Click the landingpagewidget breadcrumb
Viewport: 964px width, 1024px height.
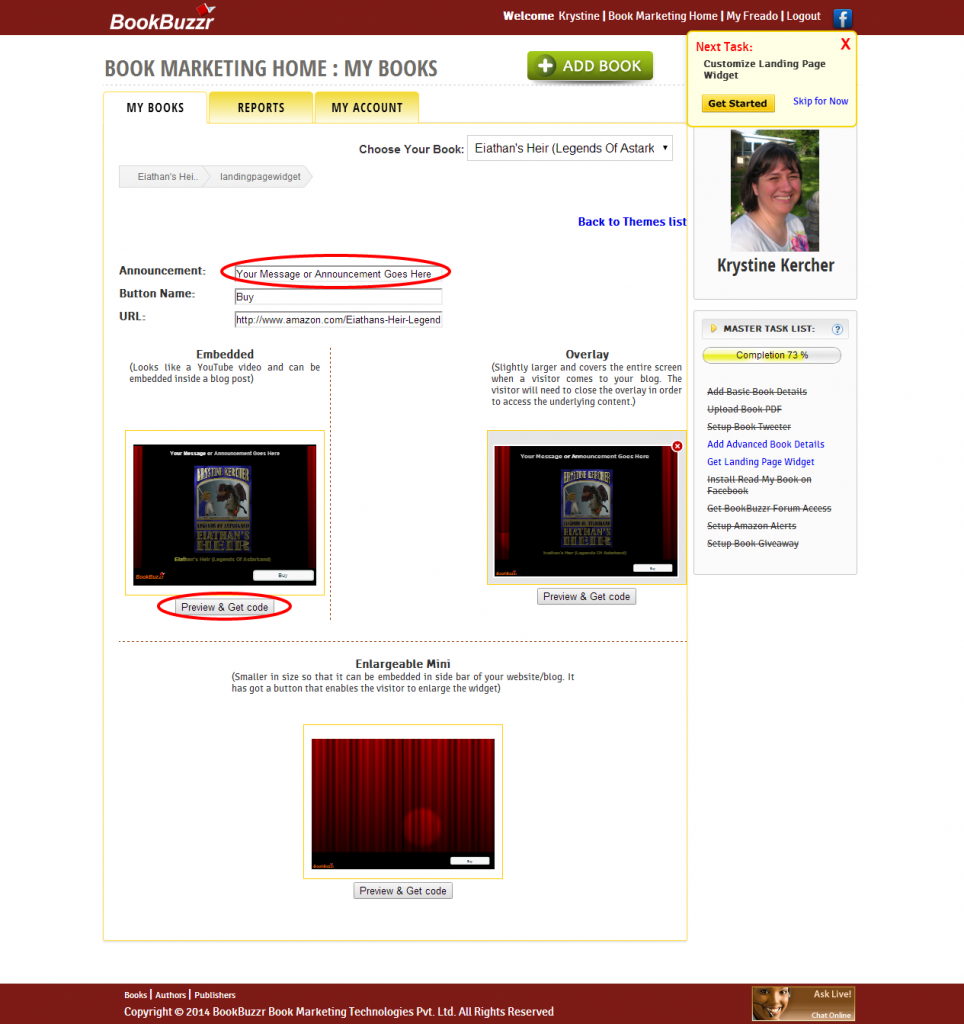[x=260, y=176]
